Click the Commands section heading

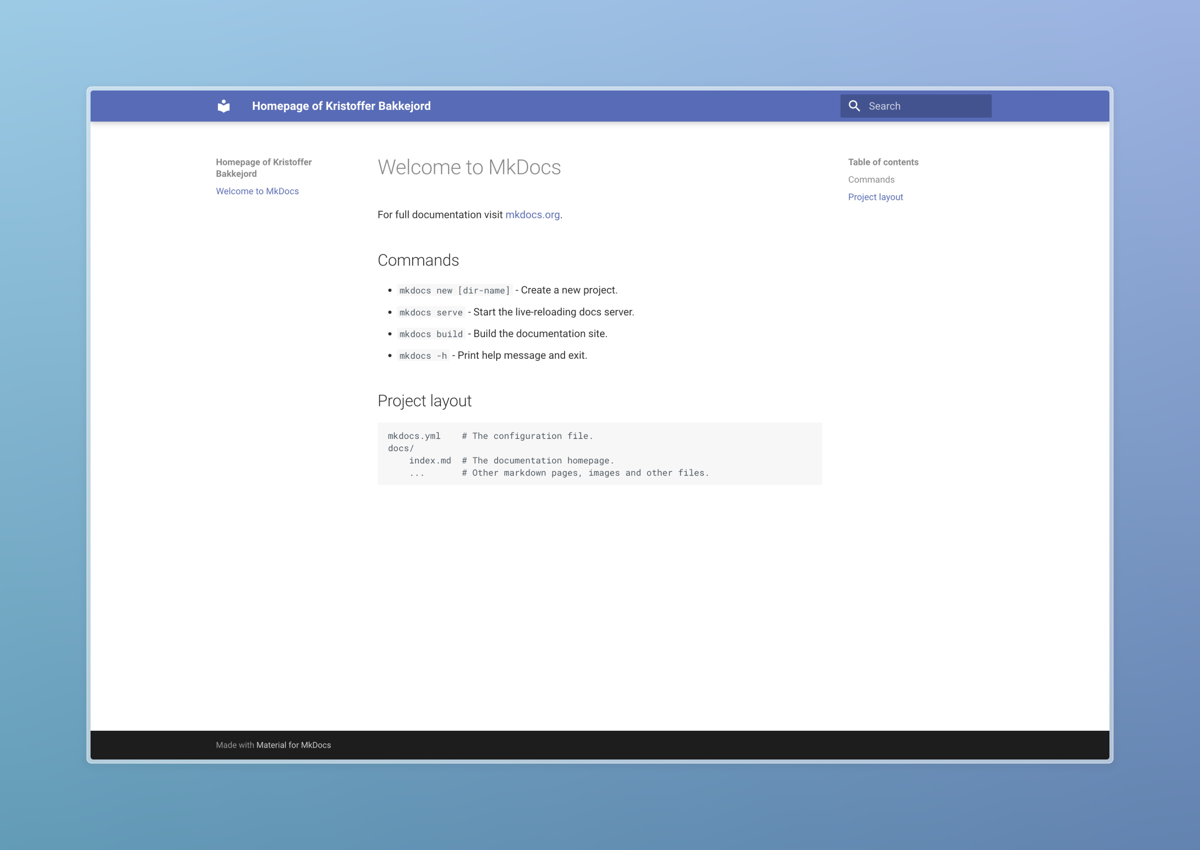[x=418, y=260]
